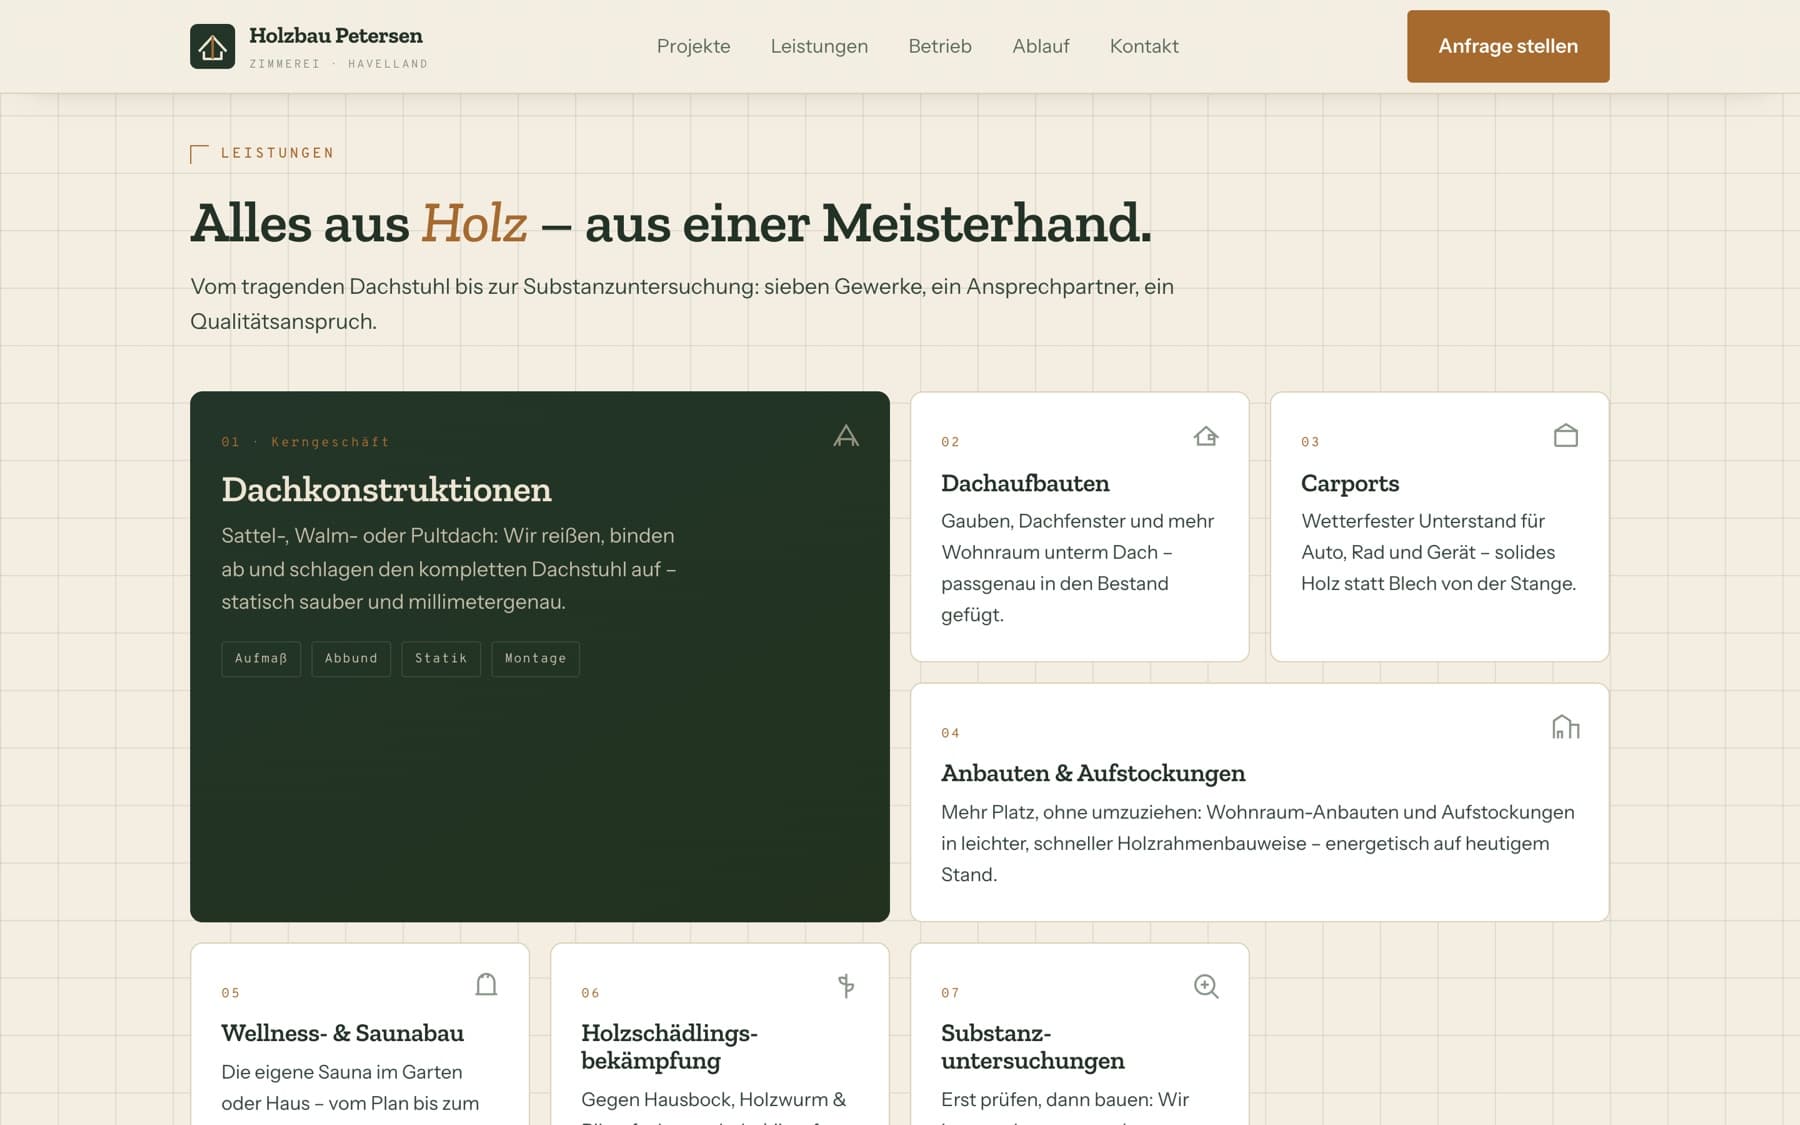The image size is (1800, 1125).
Task: Select the Statik tag
Action: [x=441, y=659]
